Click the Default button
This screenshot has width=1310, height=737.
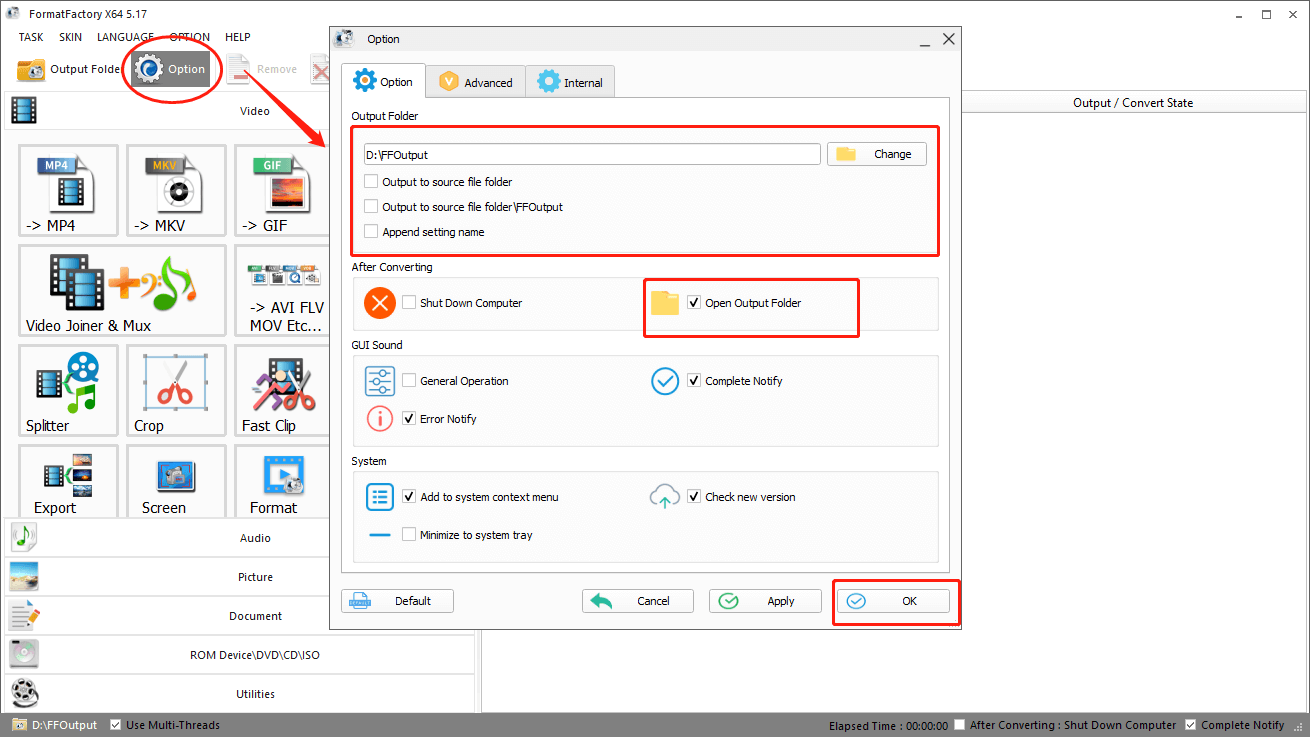[x=398, y=601]
